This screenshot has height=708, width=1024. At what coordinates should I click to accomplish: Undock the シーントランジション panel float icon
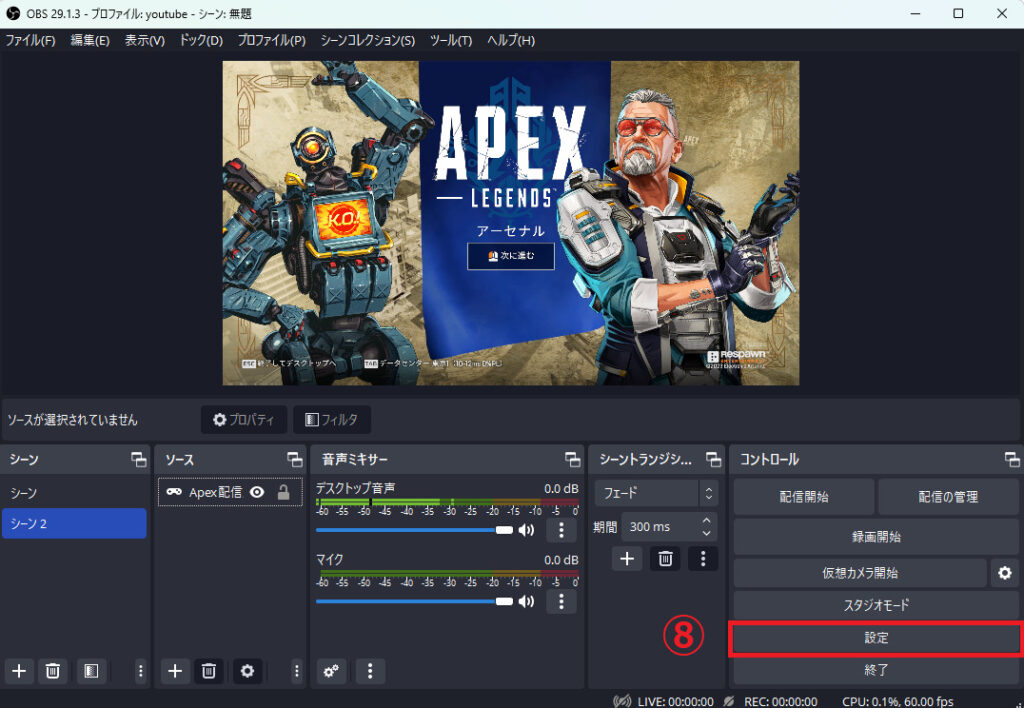pyautogui.click(x=713, y=460)
